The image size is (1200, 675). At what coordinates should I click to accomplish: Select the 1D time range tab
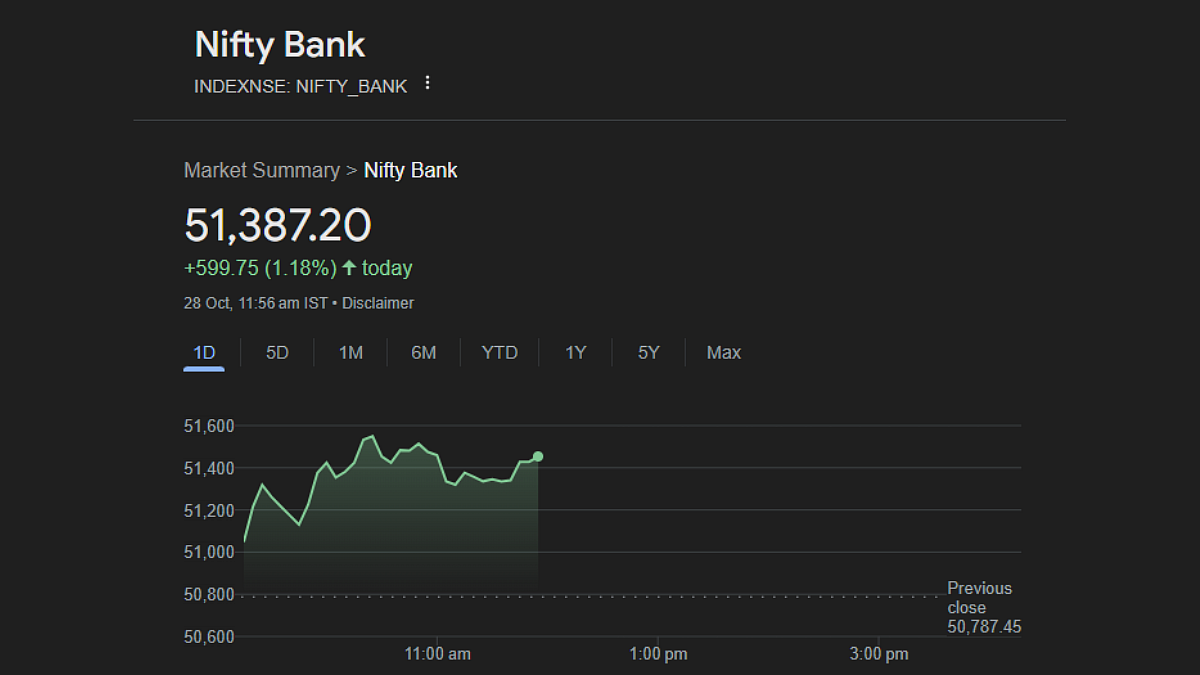click(204, 352)
